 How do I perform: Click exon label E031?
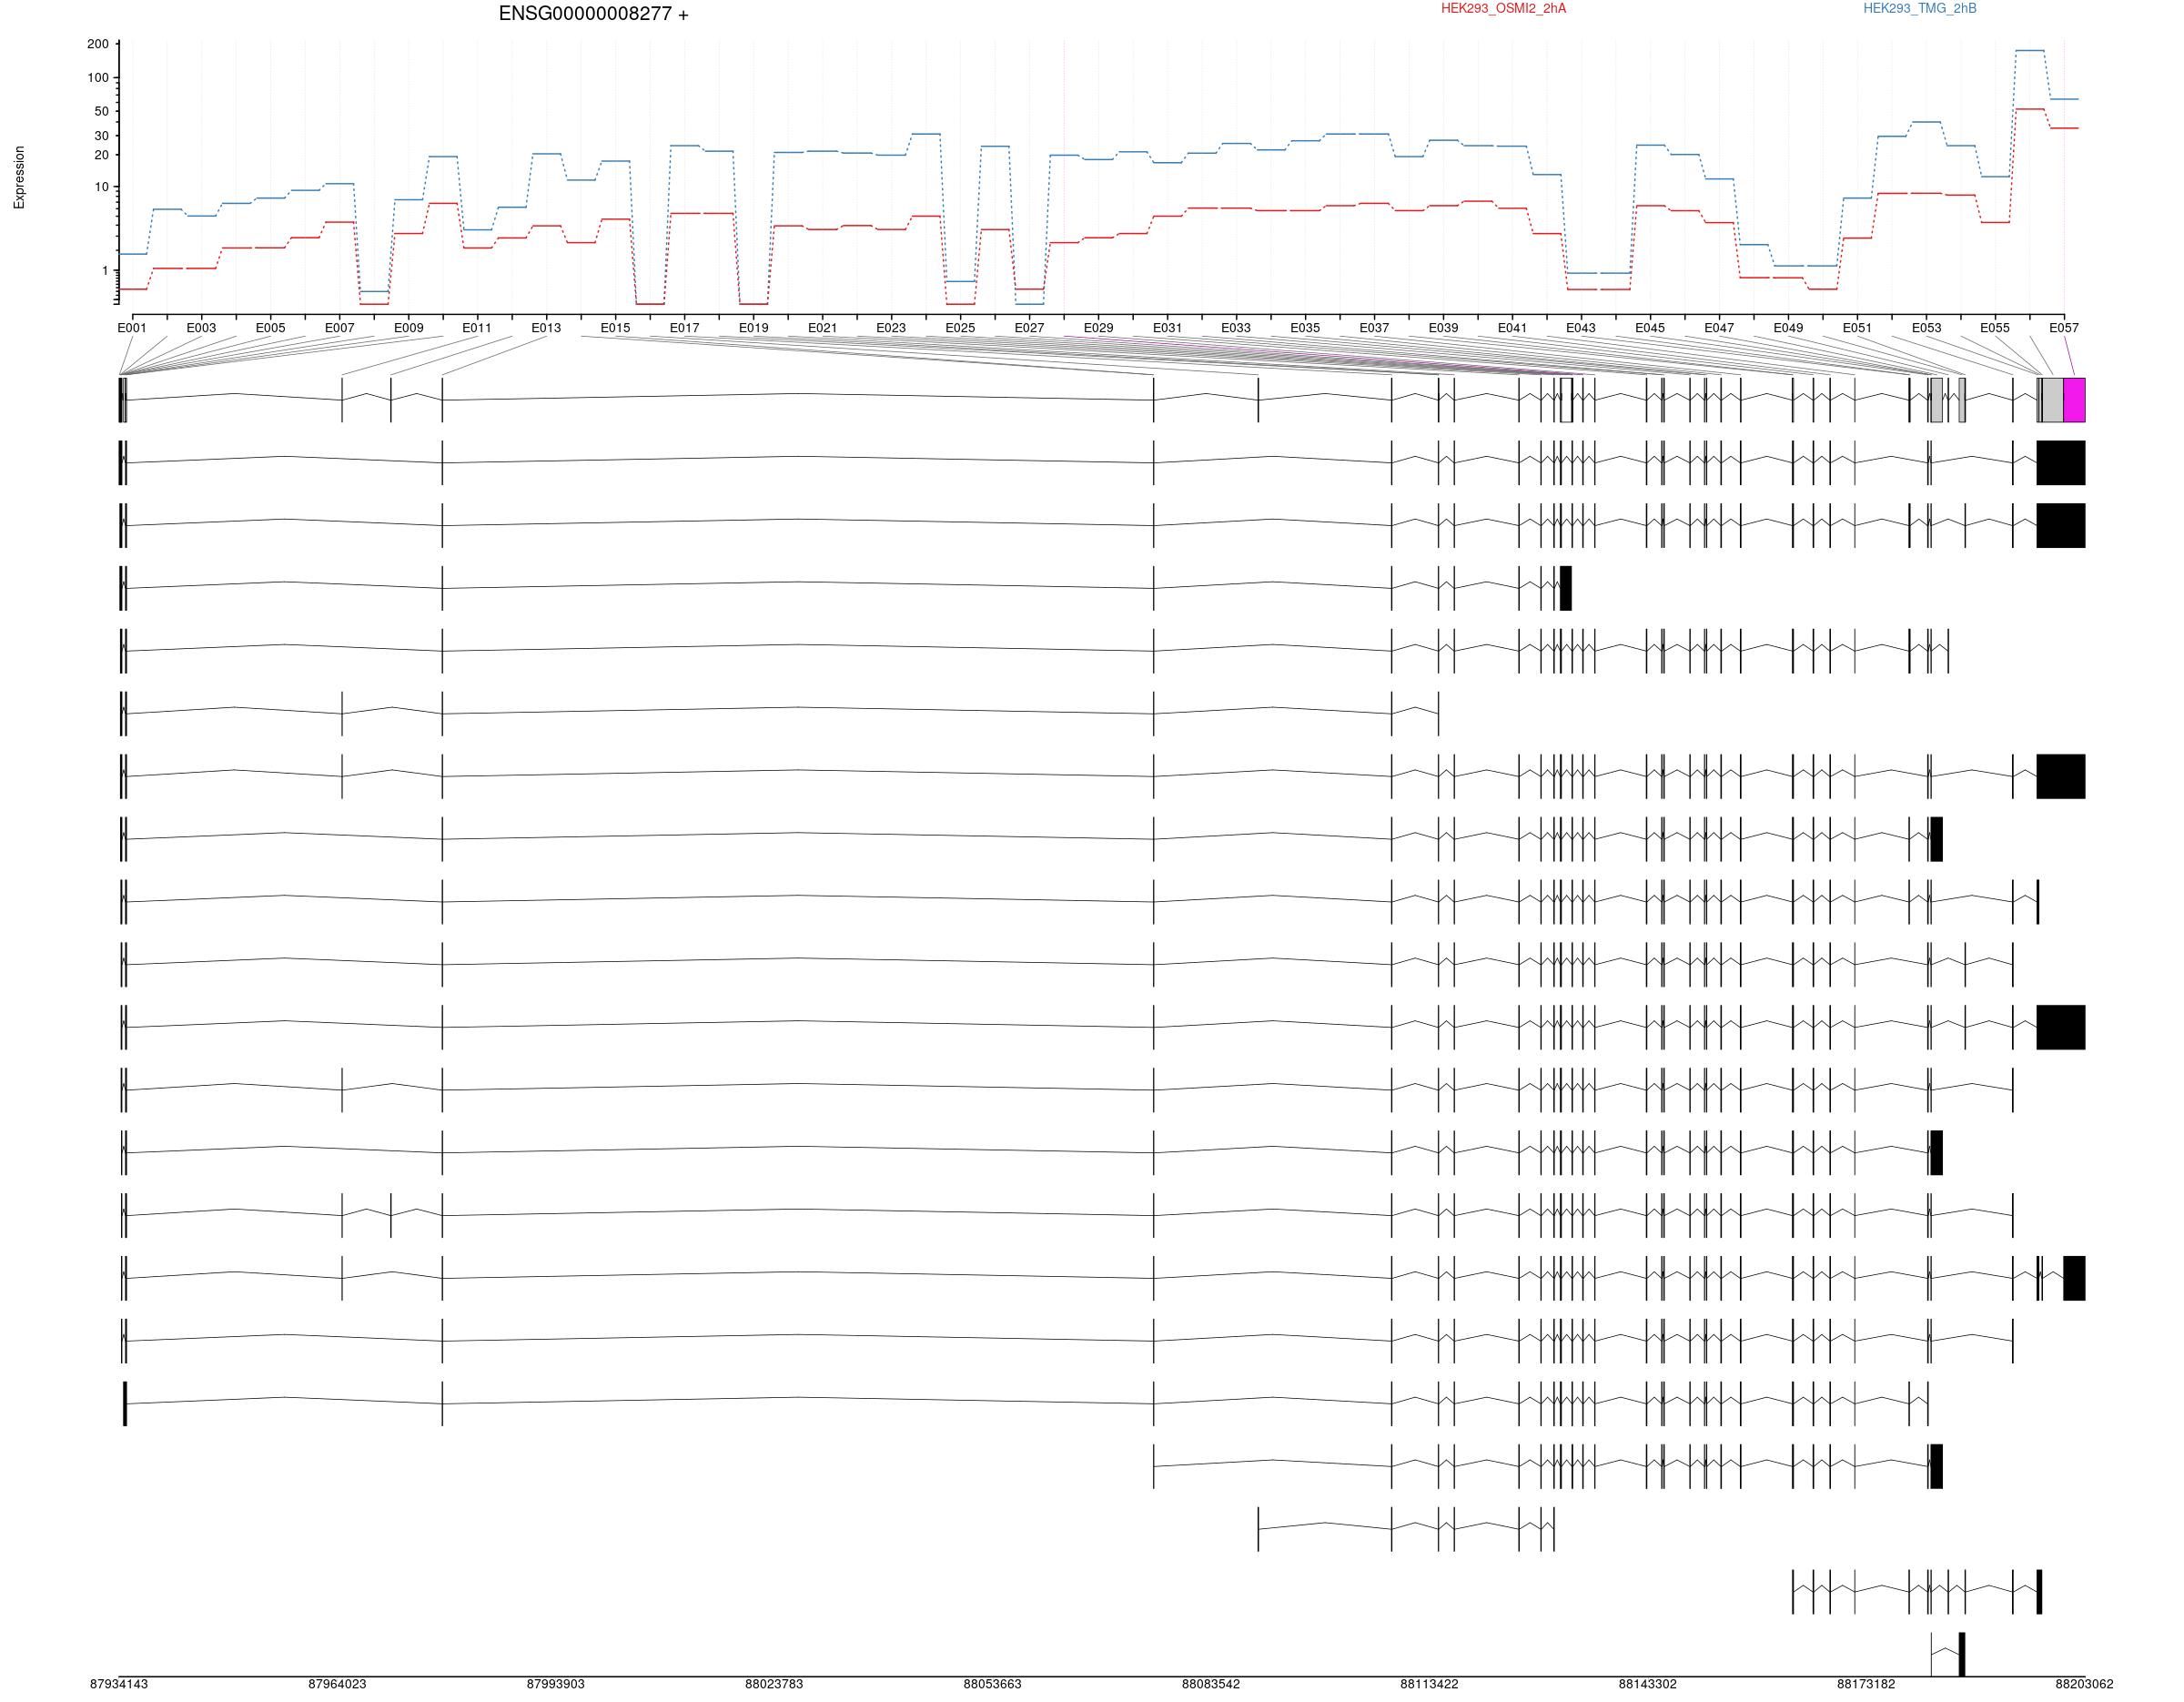click(x=1167, y=328)
